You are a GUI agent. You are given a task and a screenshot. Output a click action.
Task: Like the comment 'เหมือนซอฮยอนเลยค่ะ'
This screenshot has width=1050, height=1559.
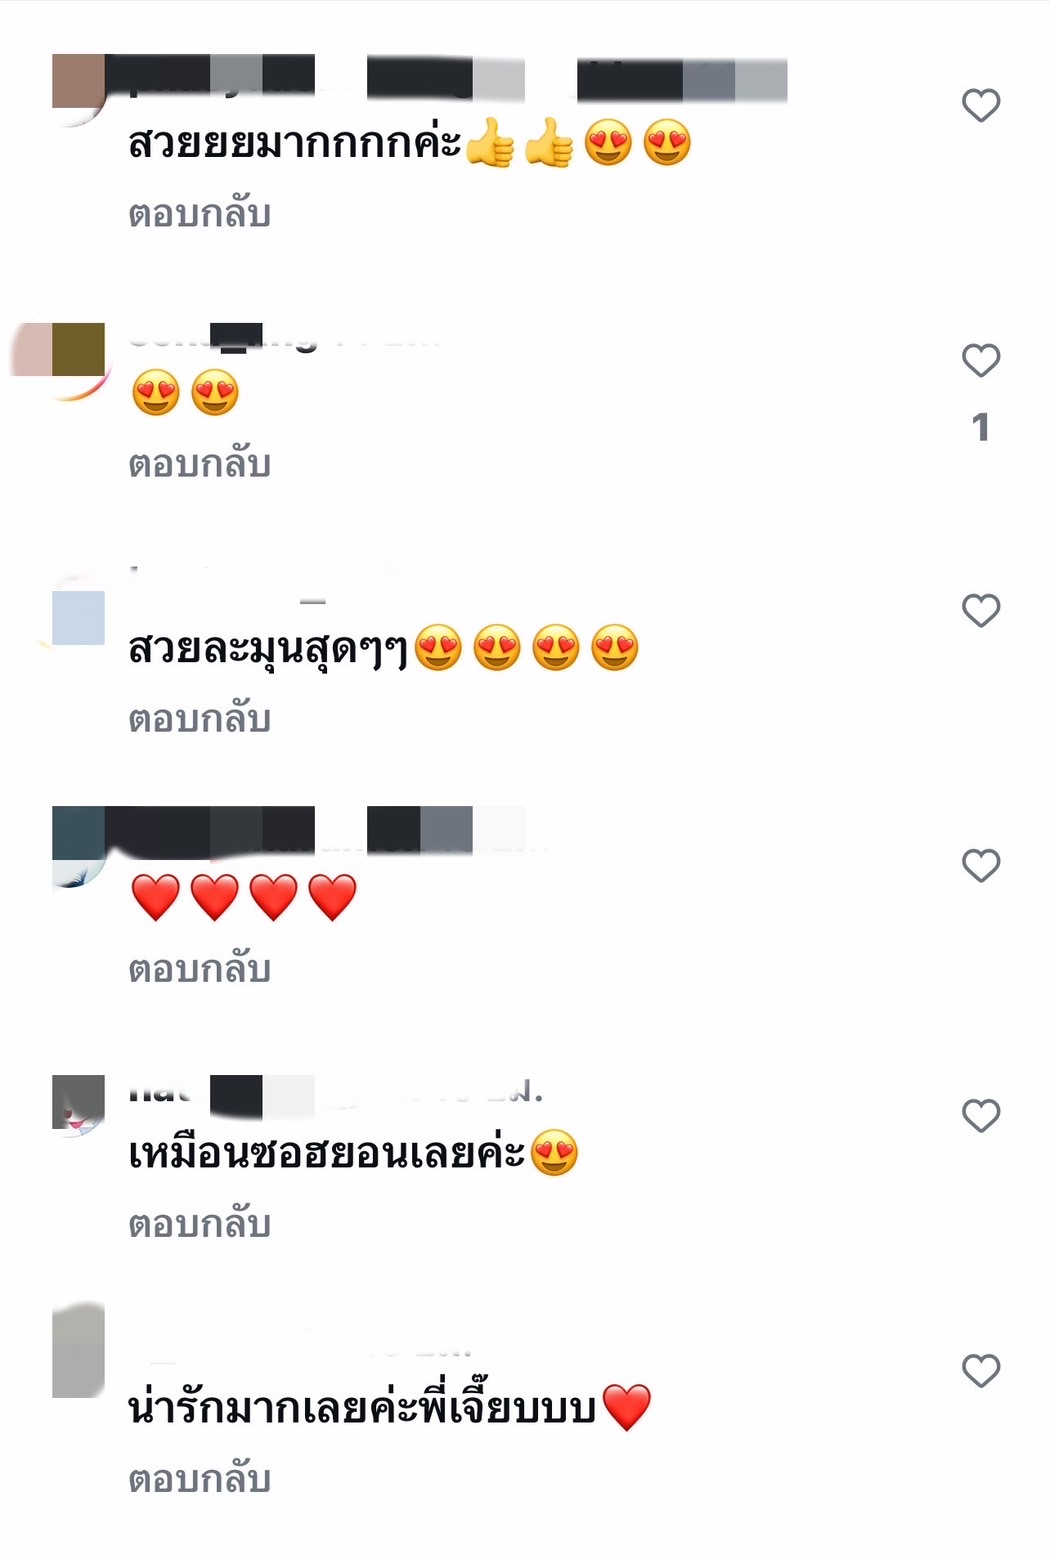981,1115
